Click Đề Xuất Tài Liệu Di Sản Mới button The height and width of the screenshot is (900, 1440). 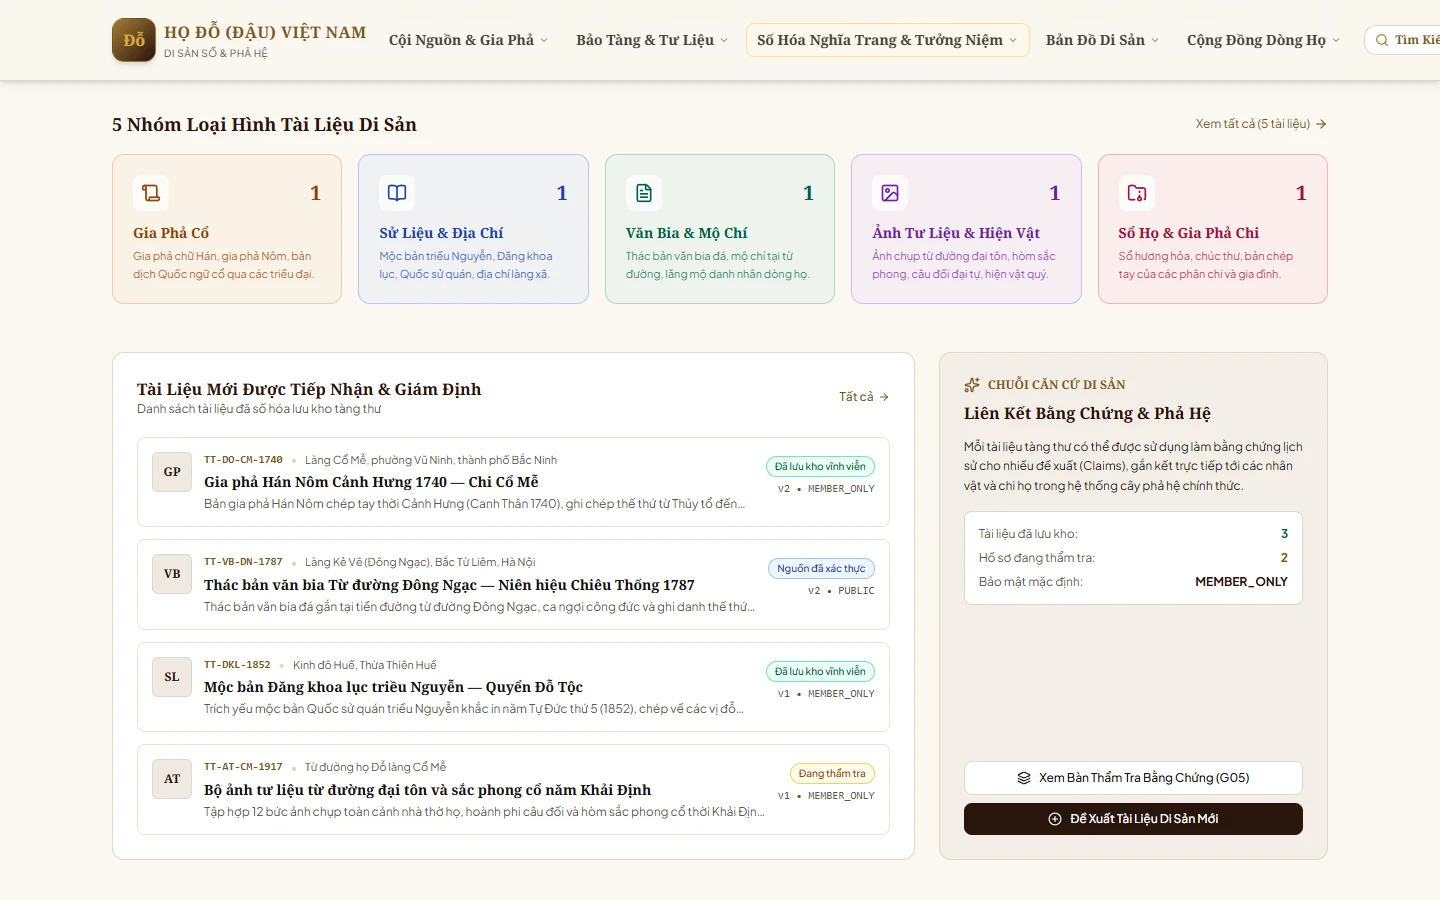[1133, 819]
